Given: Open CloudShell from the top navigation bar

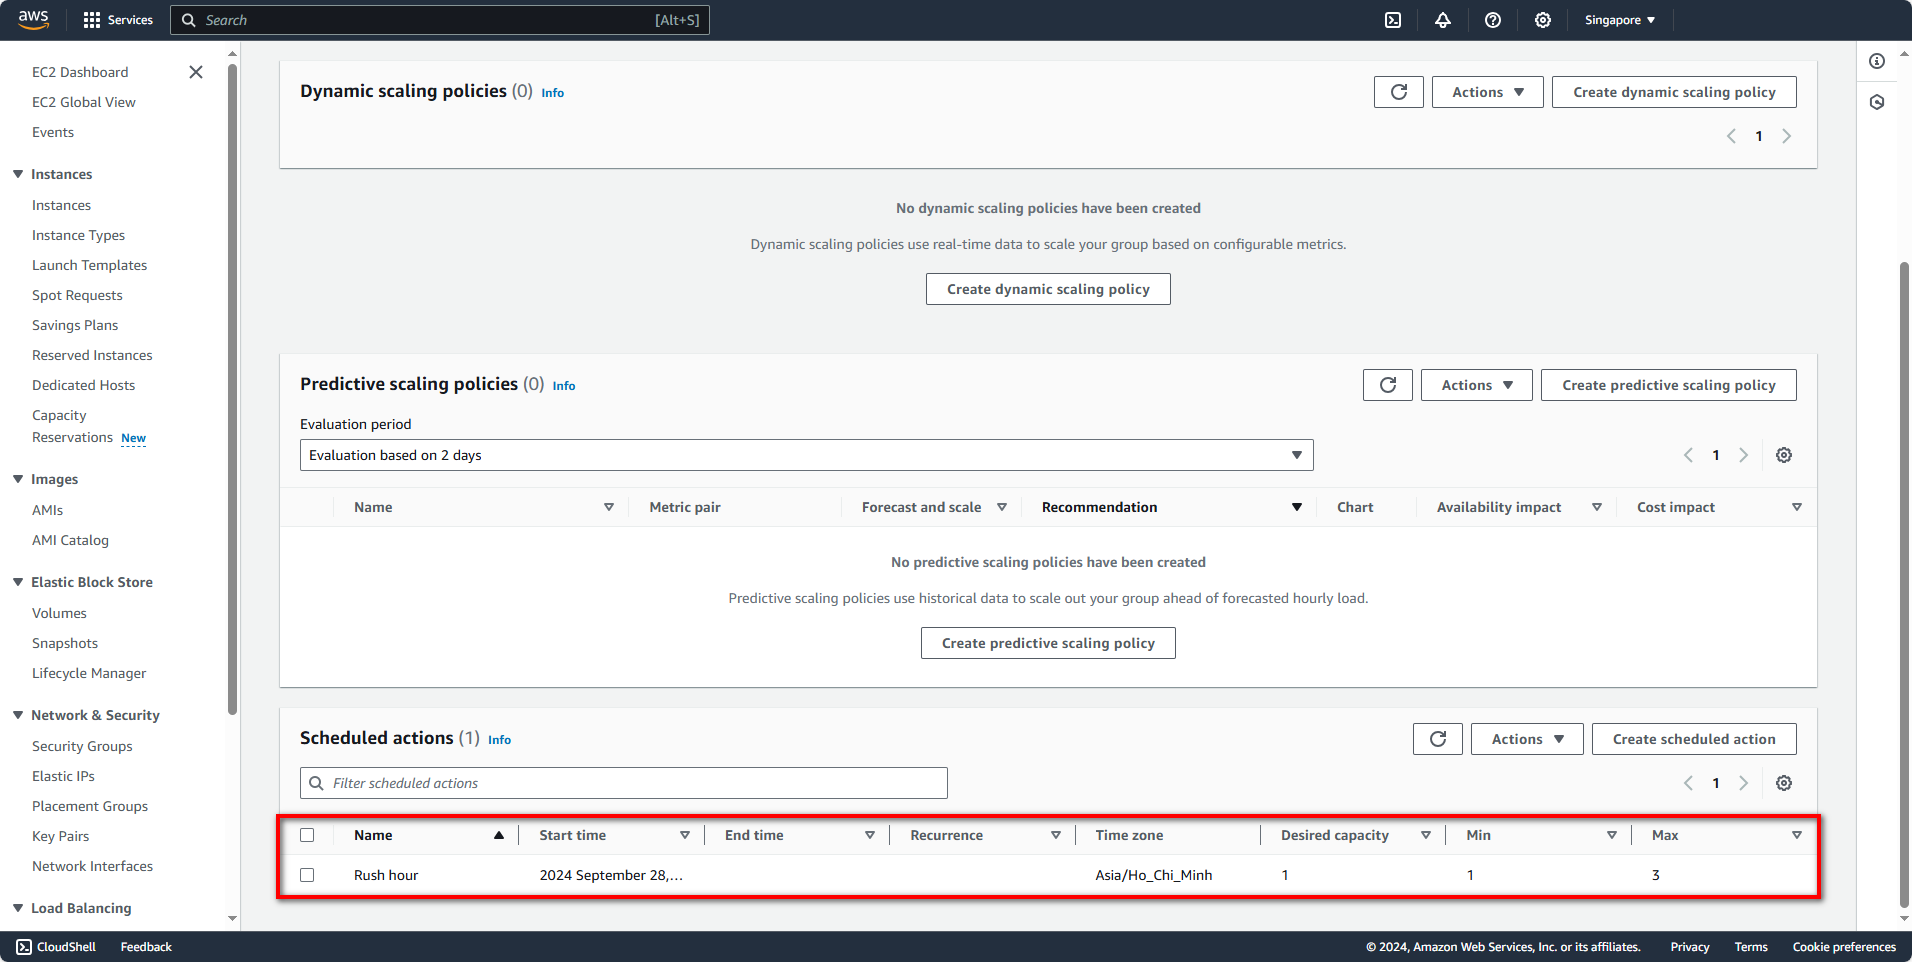Looking at the screenshot, I should point(1391,20).
